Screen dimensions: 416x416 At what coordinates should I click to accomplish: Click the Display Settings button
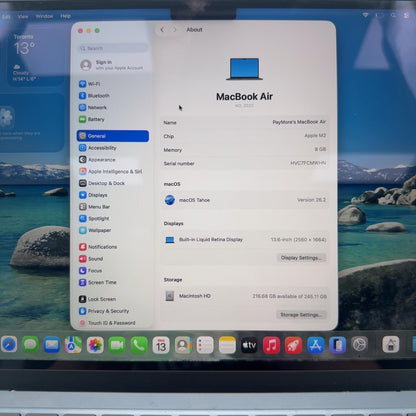click(301, 258)
